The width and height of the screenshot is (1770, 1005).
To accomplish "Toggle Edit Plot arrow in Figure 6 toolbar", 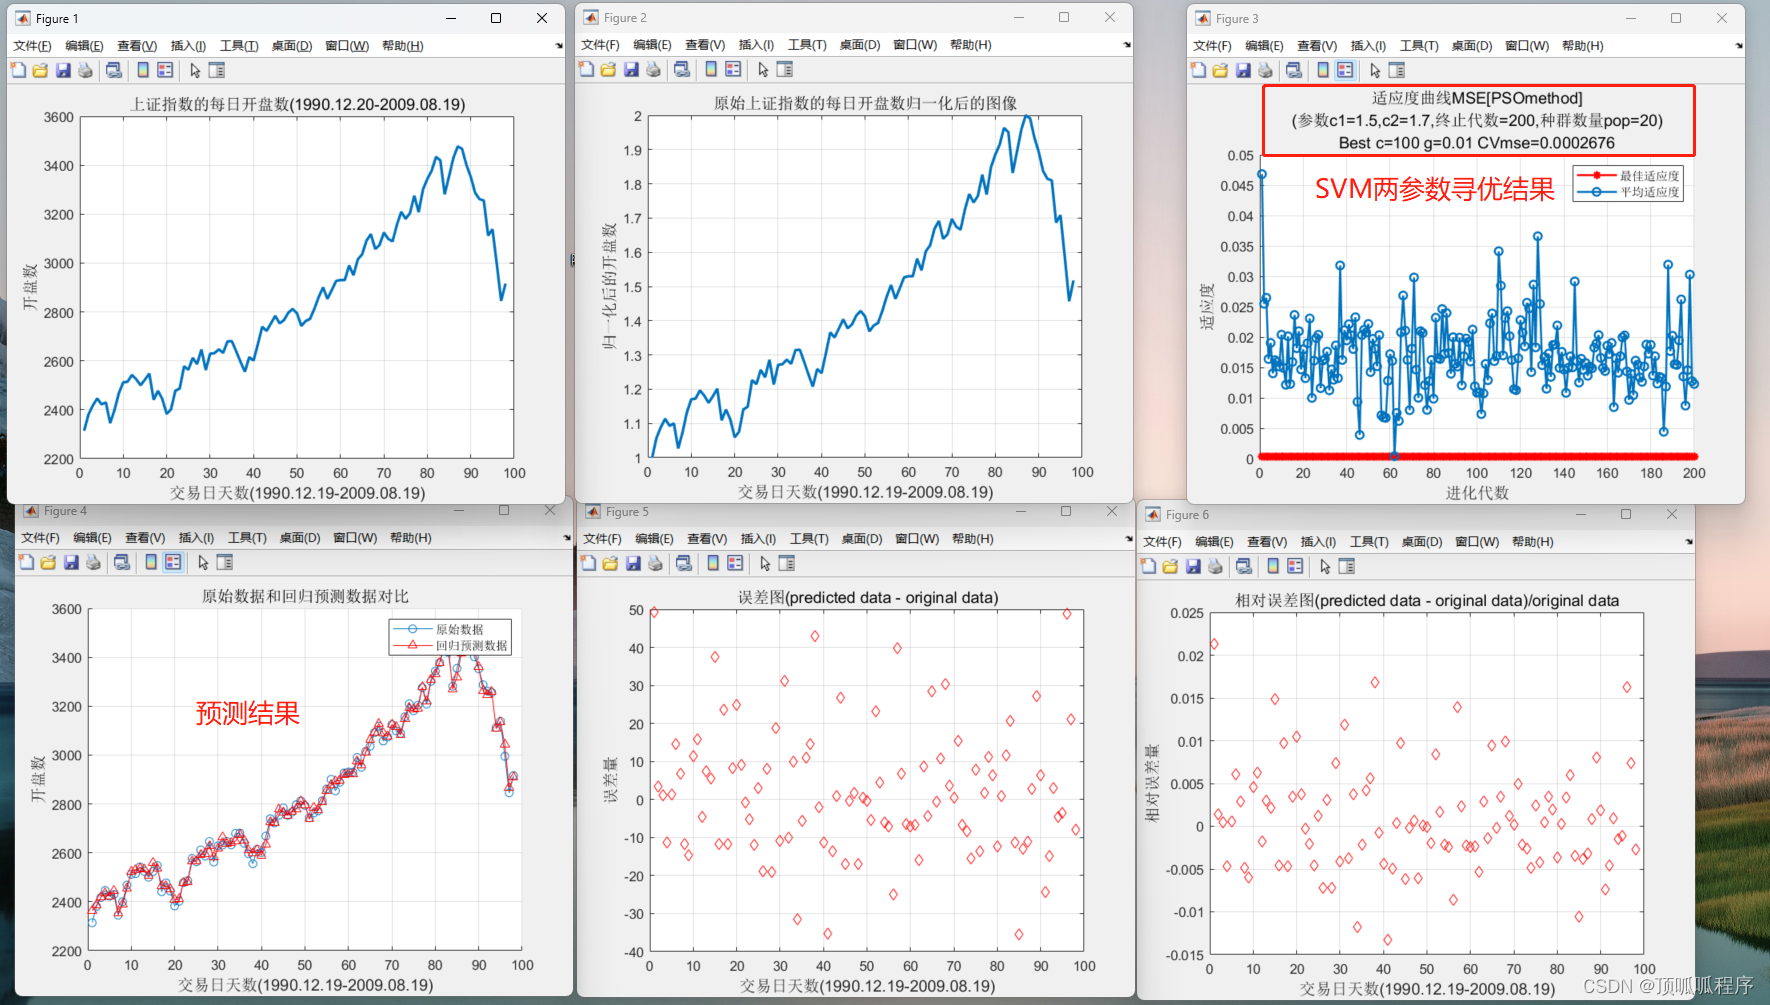I will tap(1325, 566).
